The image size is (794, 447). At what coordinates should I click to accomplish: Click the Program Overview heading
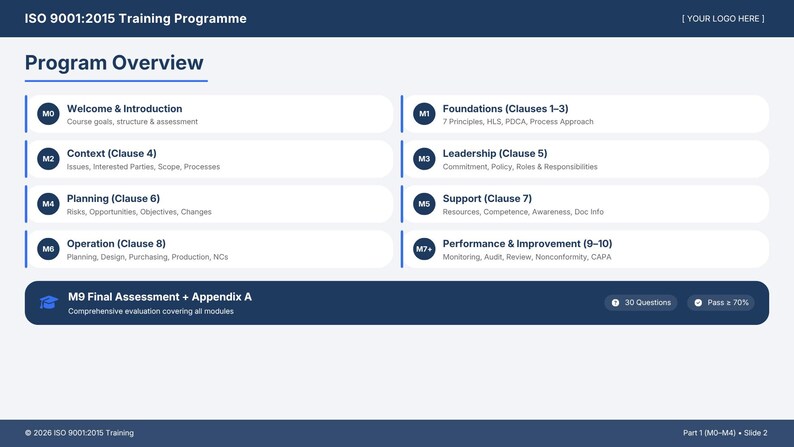pos(114,63)
